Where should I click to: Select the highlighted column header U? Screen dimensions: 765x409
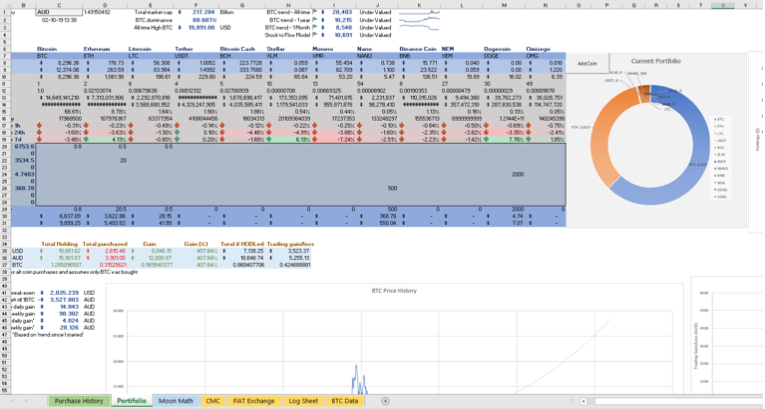pos(723,5)
